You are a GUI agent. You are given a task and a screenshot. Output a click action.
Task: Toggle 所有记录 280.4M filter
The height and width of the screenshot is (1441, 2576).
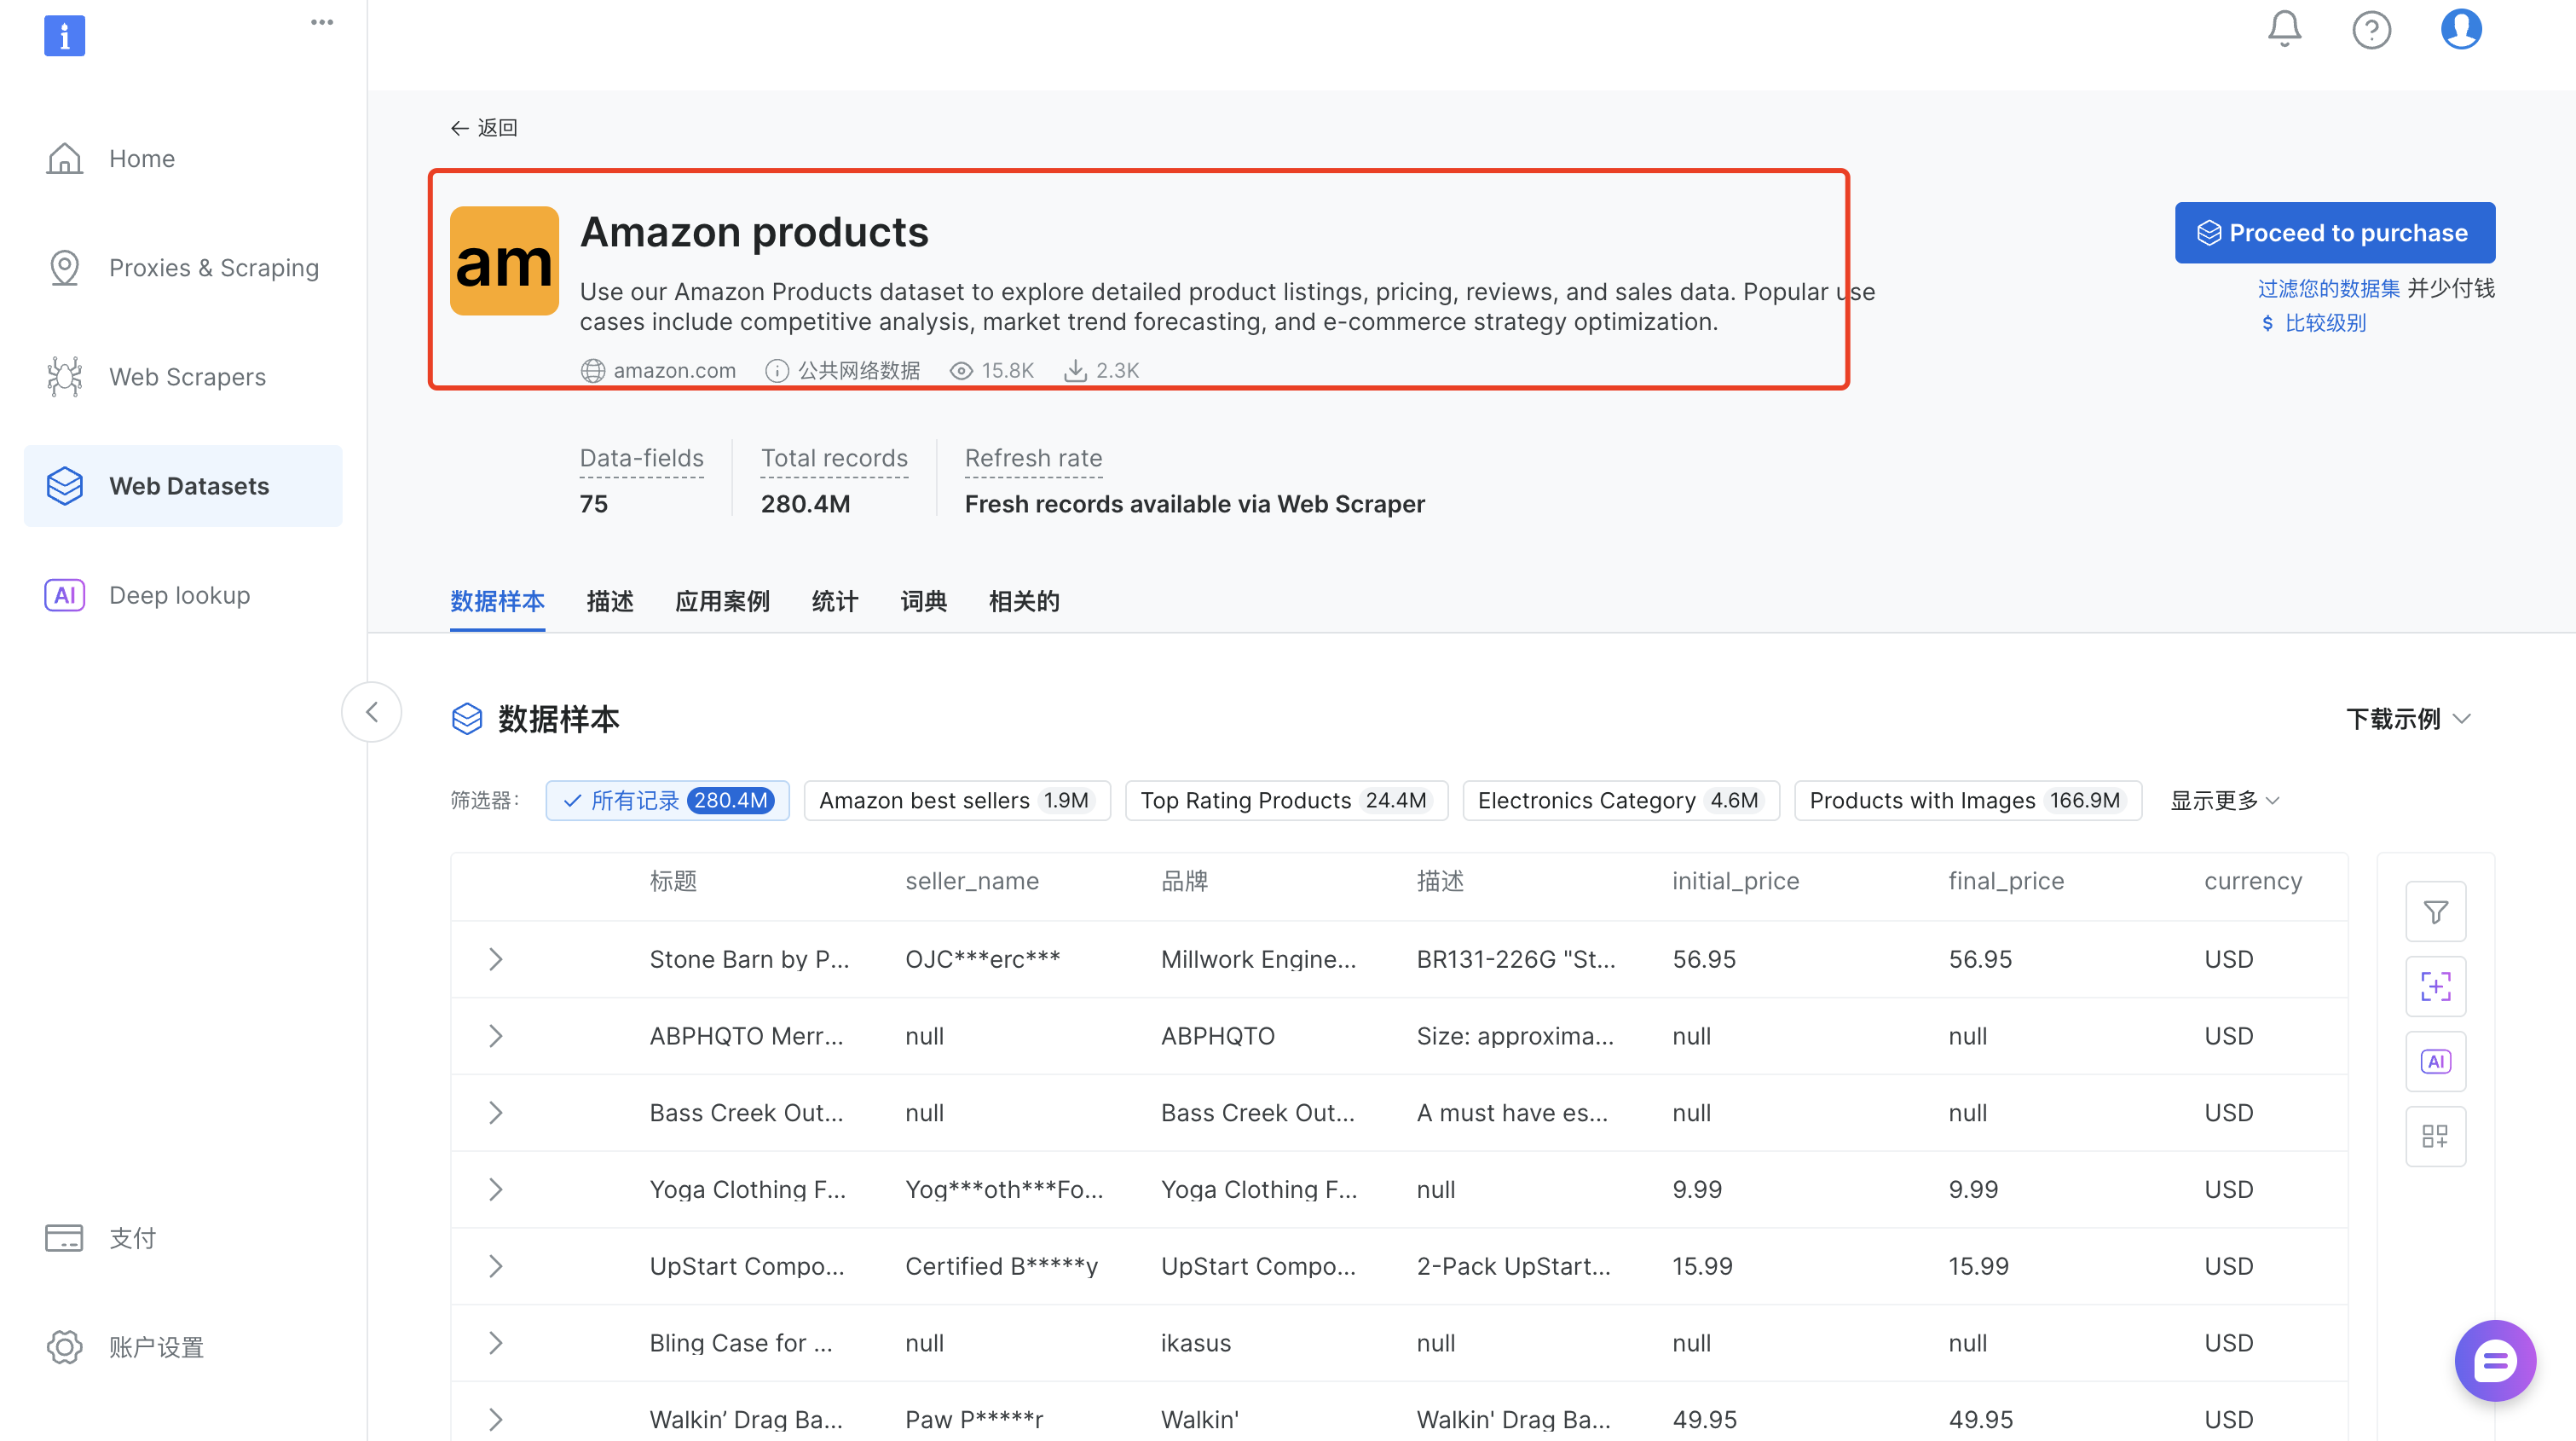point(667,800)
